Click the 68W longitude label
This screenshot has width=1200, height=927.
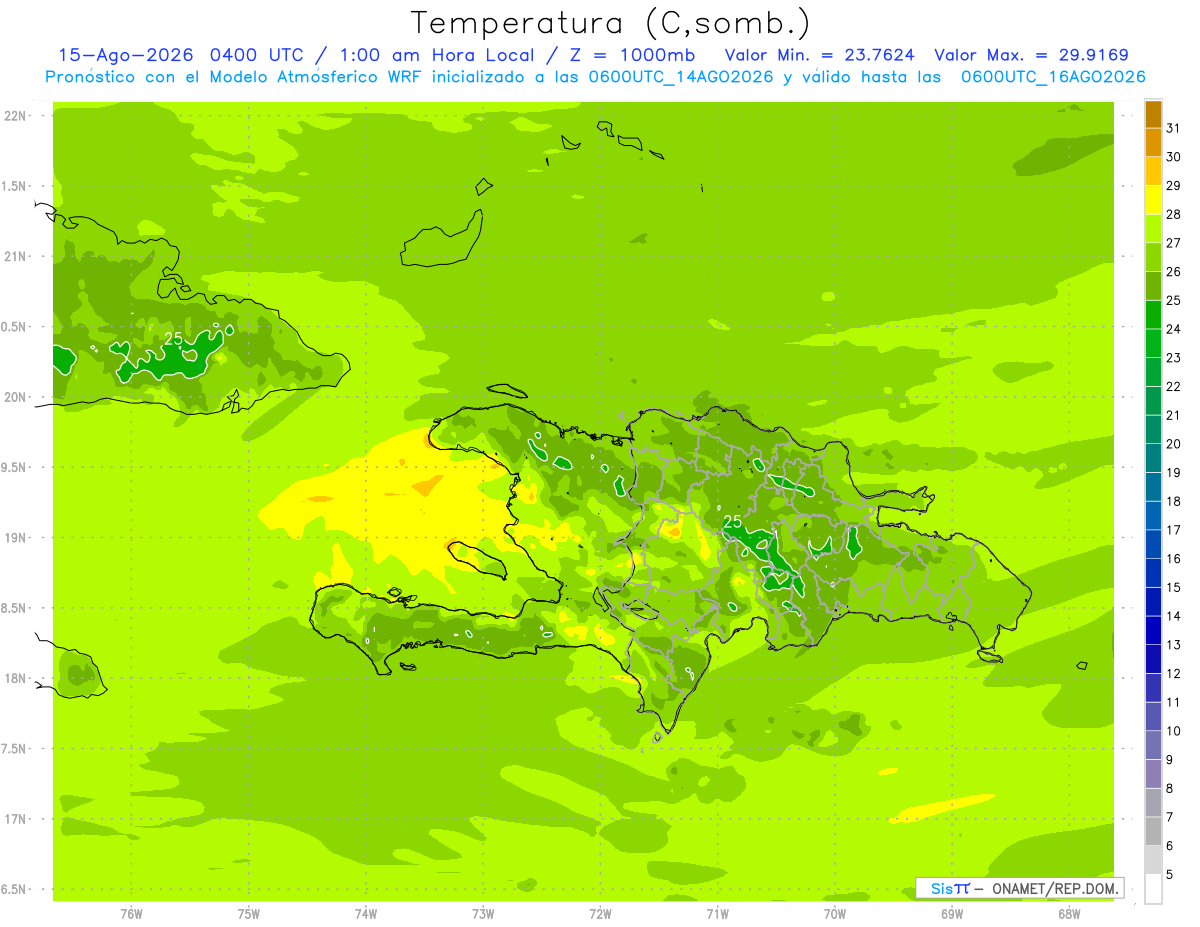(x=1069, y=914)
